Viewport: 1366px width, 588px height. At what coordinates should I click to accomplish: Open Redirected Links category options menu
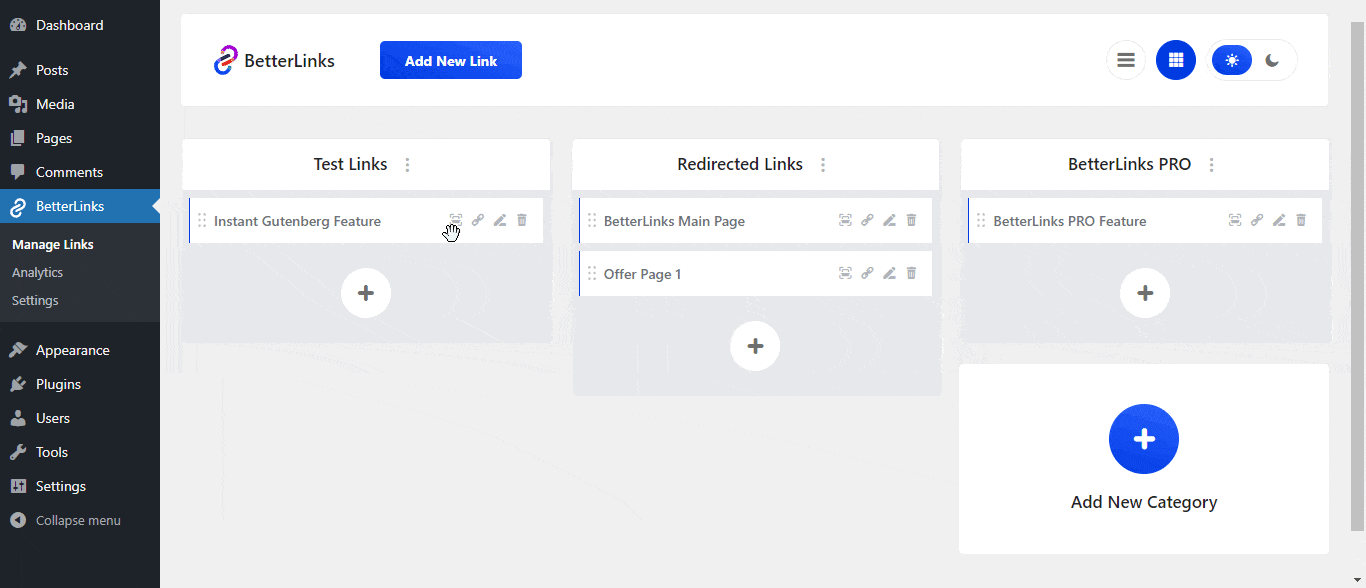click(x=823, y=165)
